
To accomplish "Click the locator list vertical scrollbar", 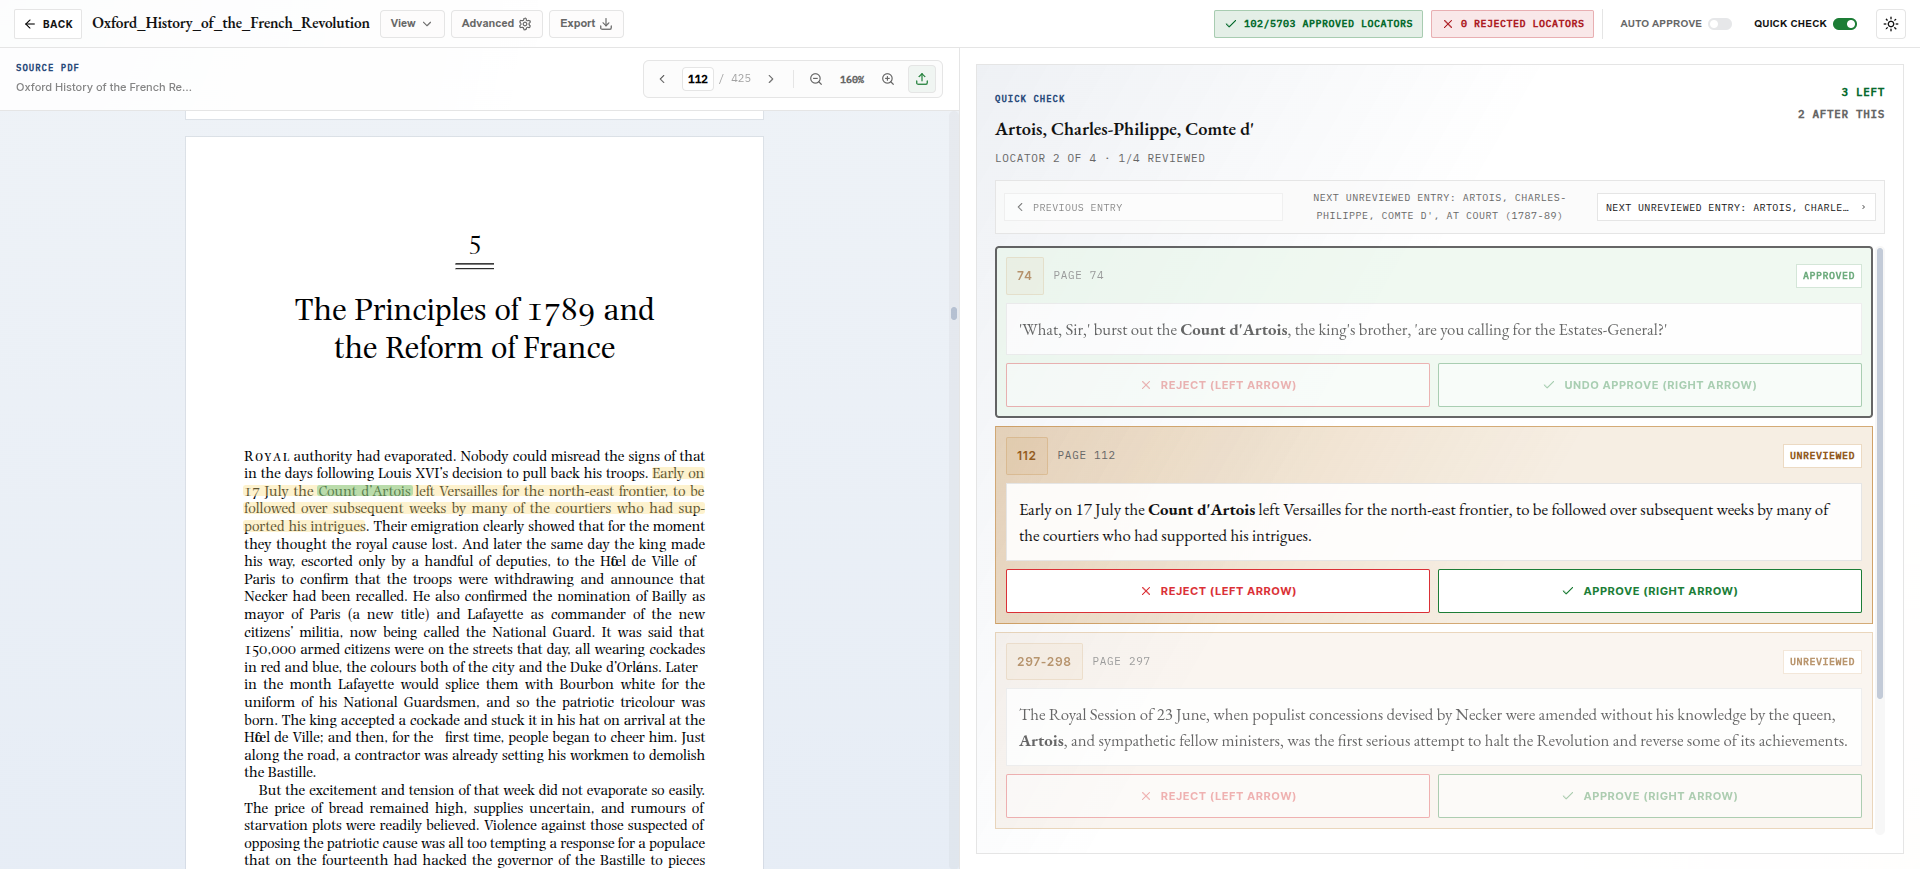I will tap(1880, 470).
